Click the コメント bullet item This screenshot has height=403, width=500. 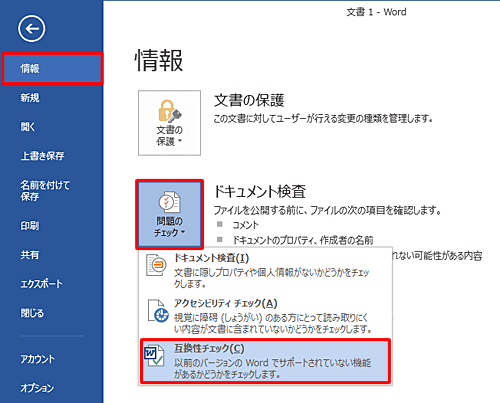point(245,225)
